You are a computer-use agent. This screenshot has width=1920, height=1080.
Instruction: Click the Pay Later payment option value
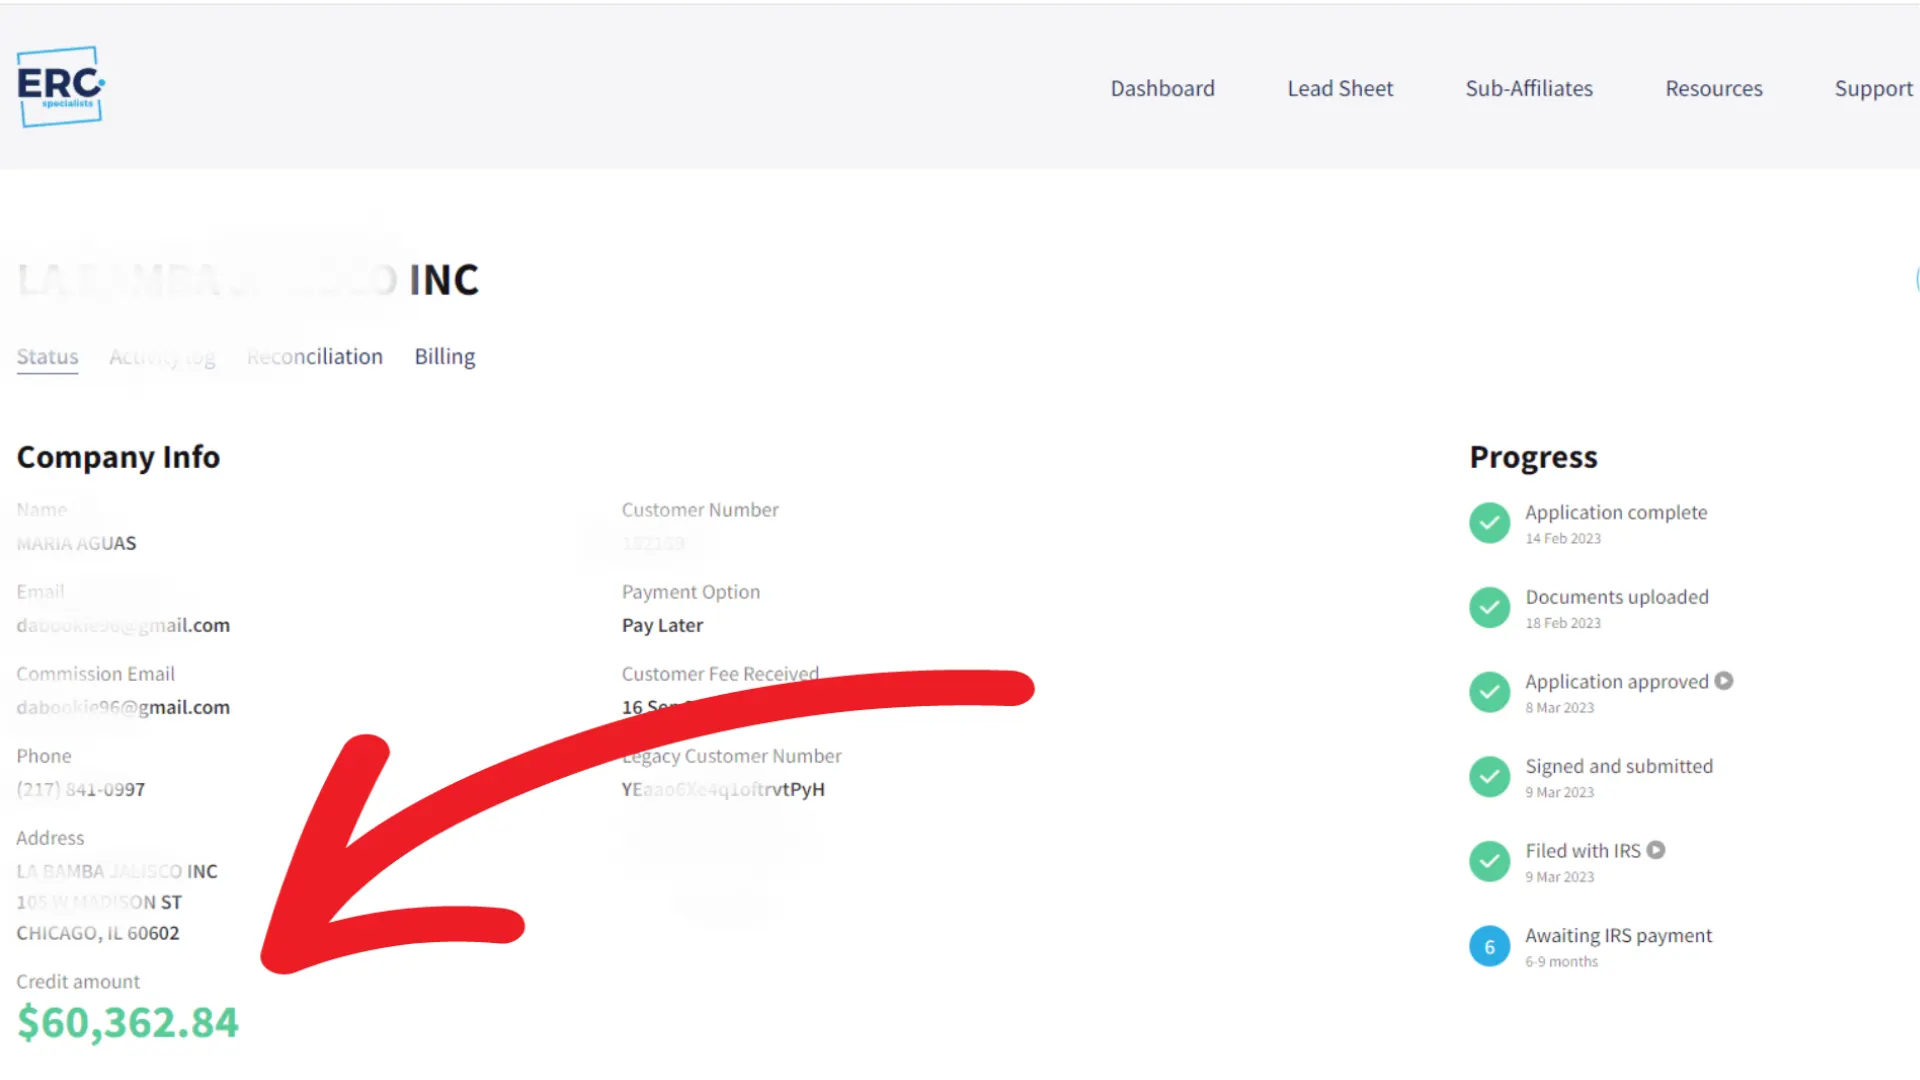[x=662, y=625]
